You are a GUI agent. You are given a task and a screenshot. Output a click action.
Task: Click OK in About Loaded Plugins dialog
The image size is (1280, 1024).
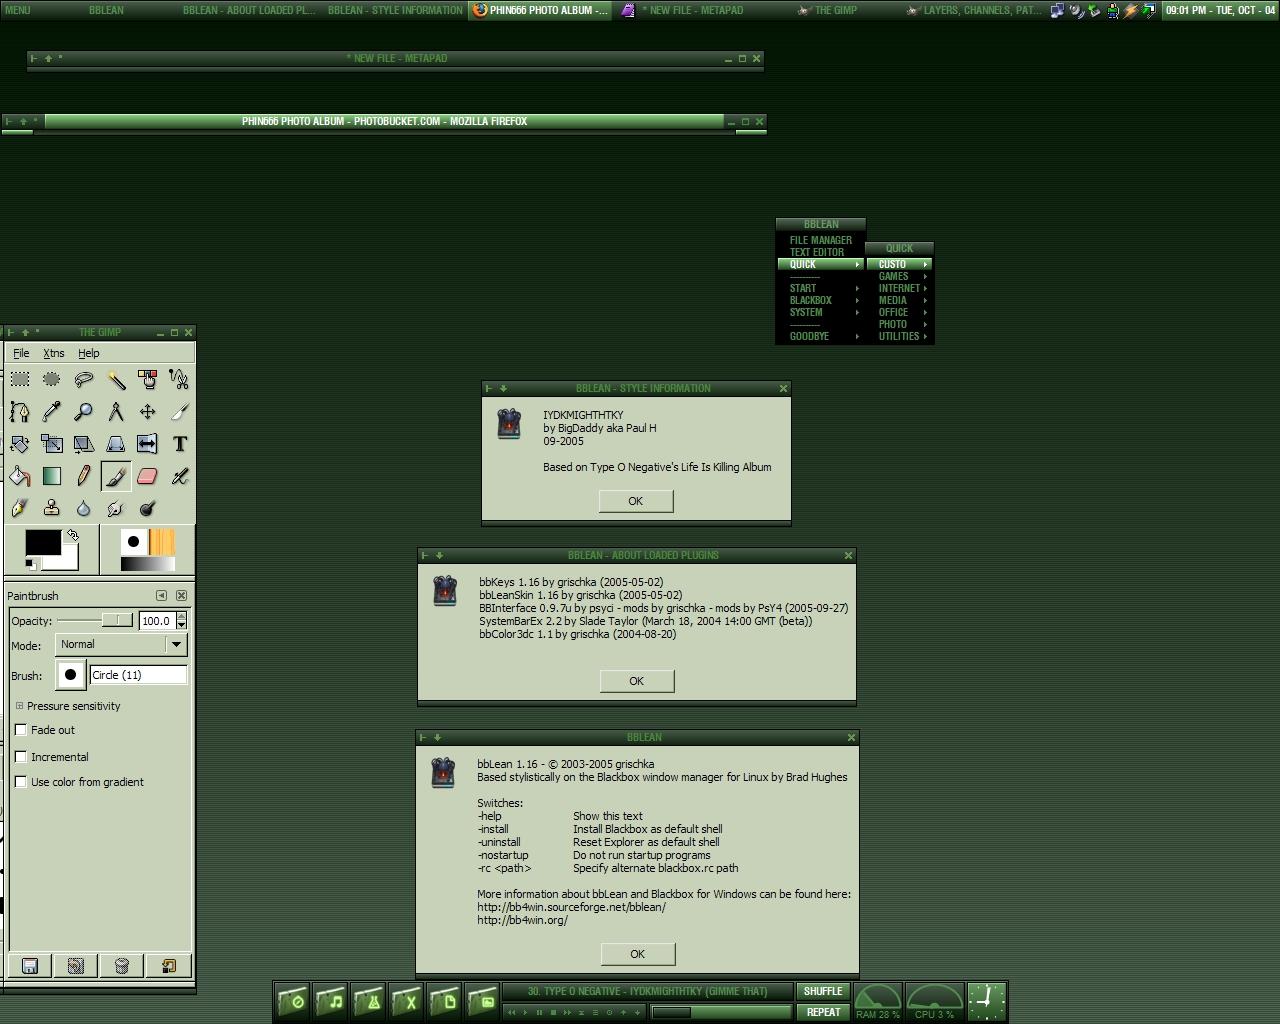(x=637, y=681)
